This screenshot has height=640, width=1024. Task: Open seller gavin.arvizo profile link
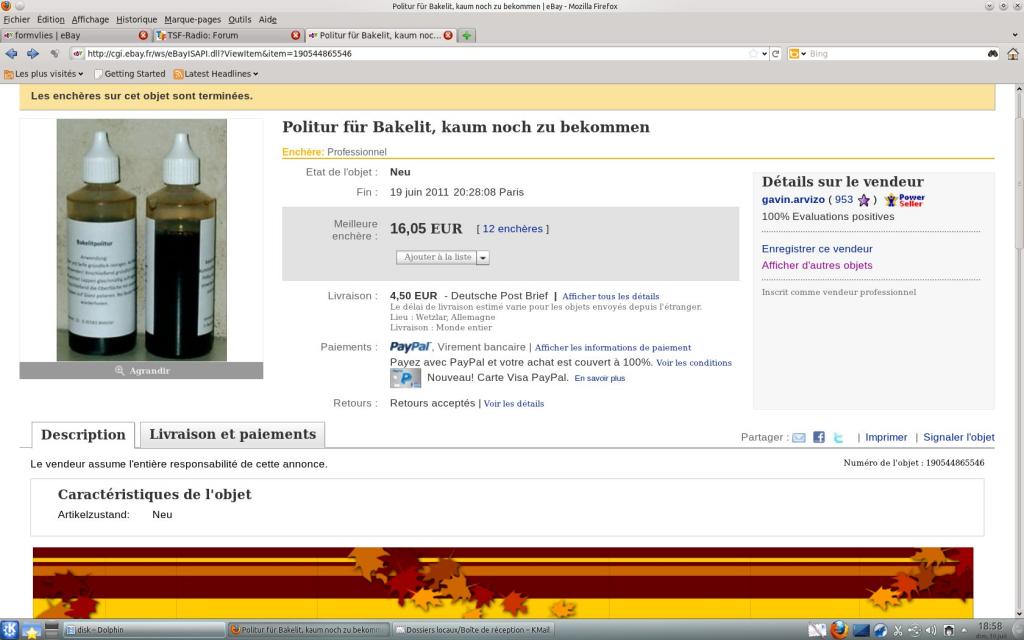(793, 200)
